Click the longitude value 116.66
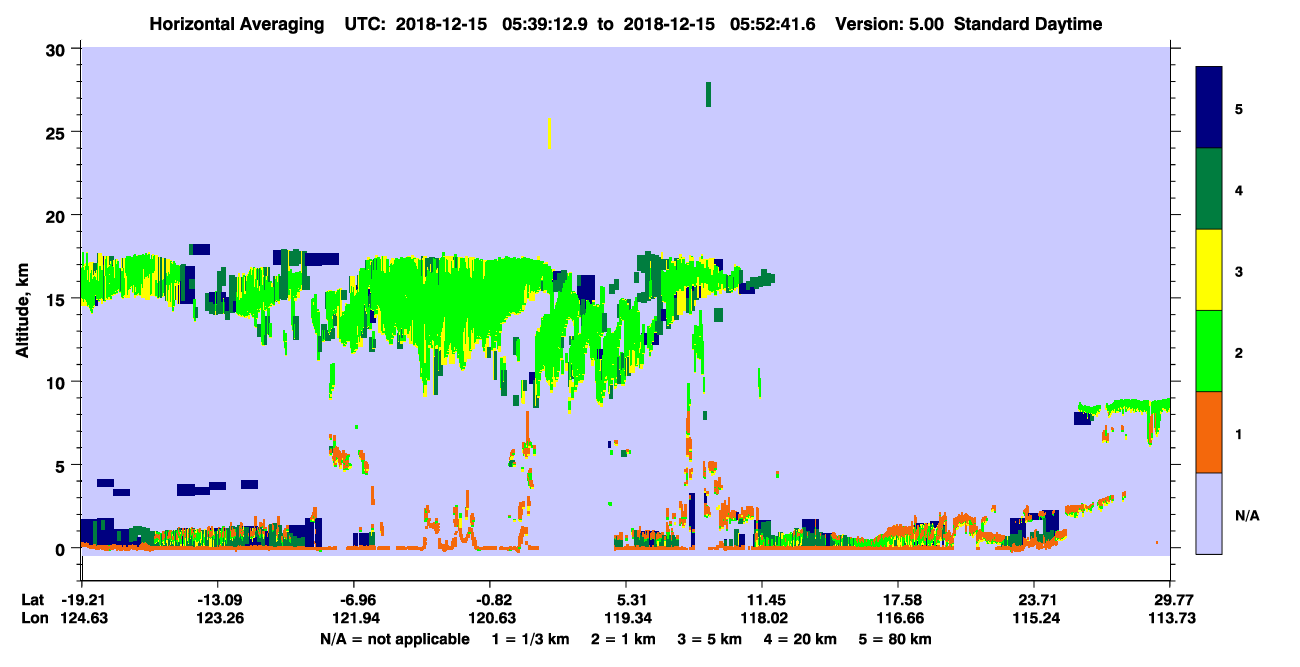The height and width of the screenshot is (667, 1300). coord(899,618)
